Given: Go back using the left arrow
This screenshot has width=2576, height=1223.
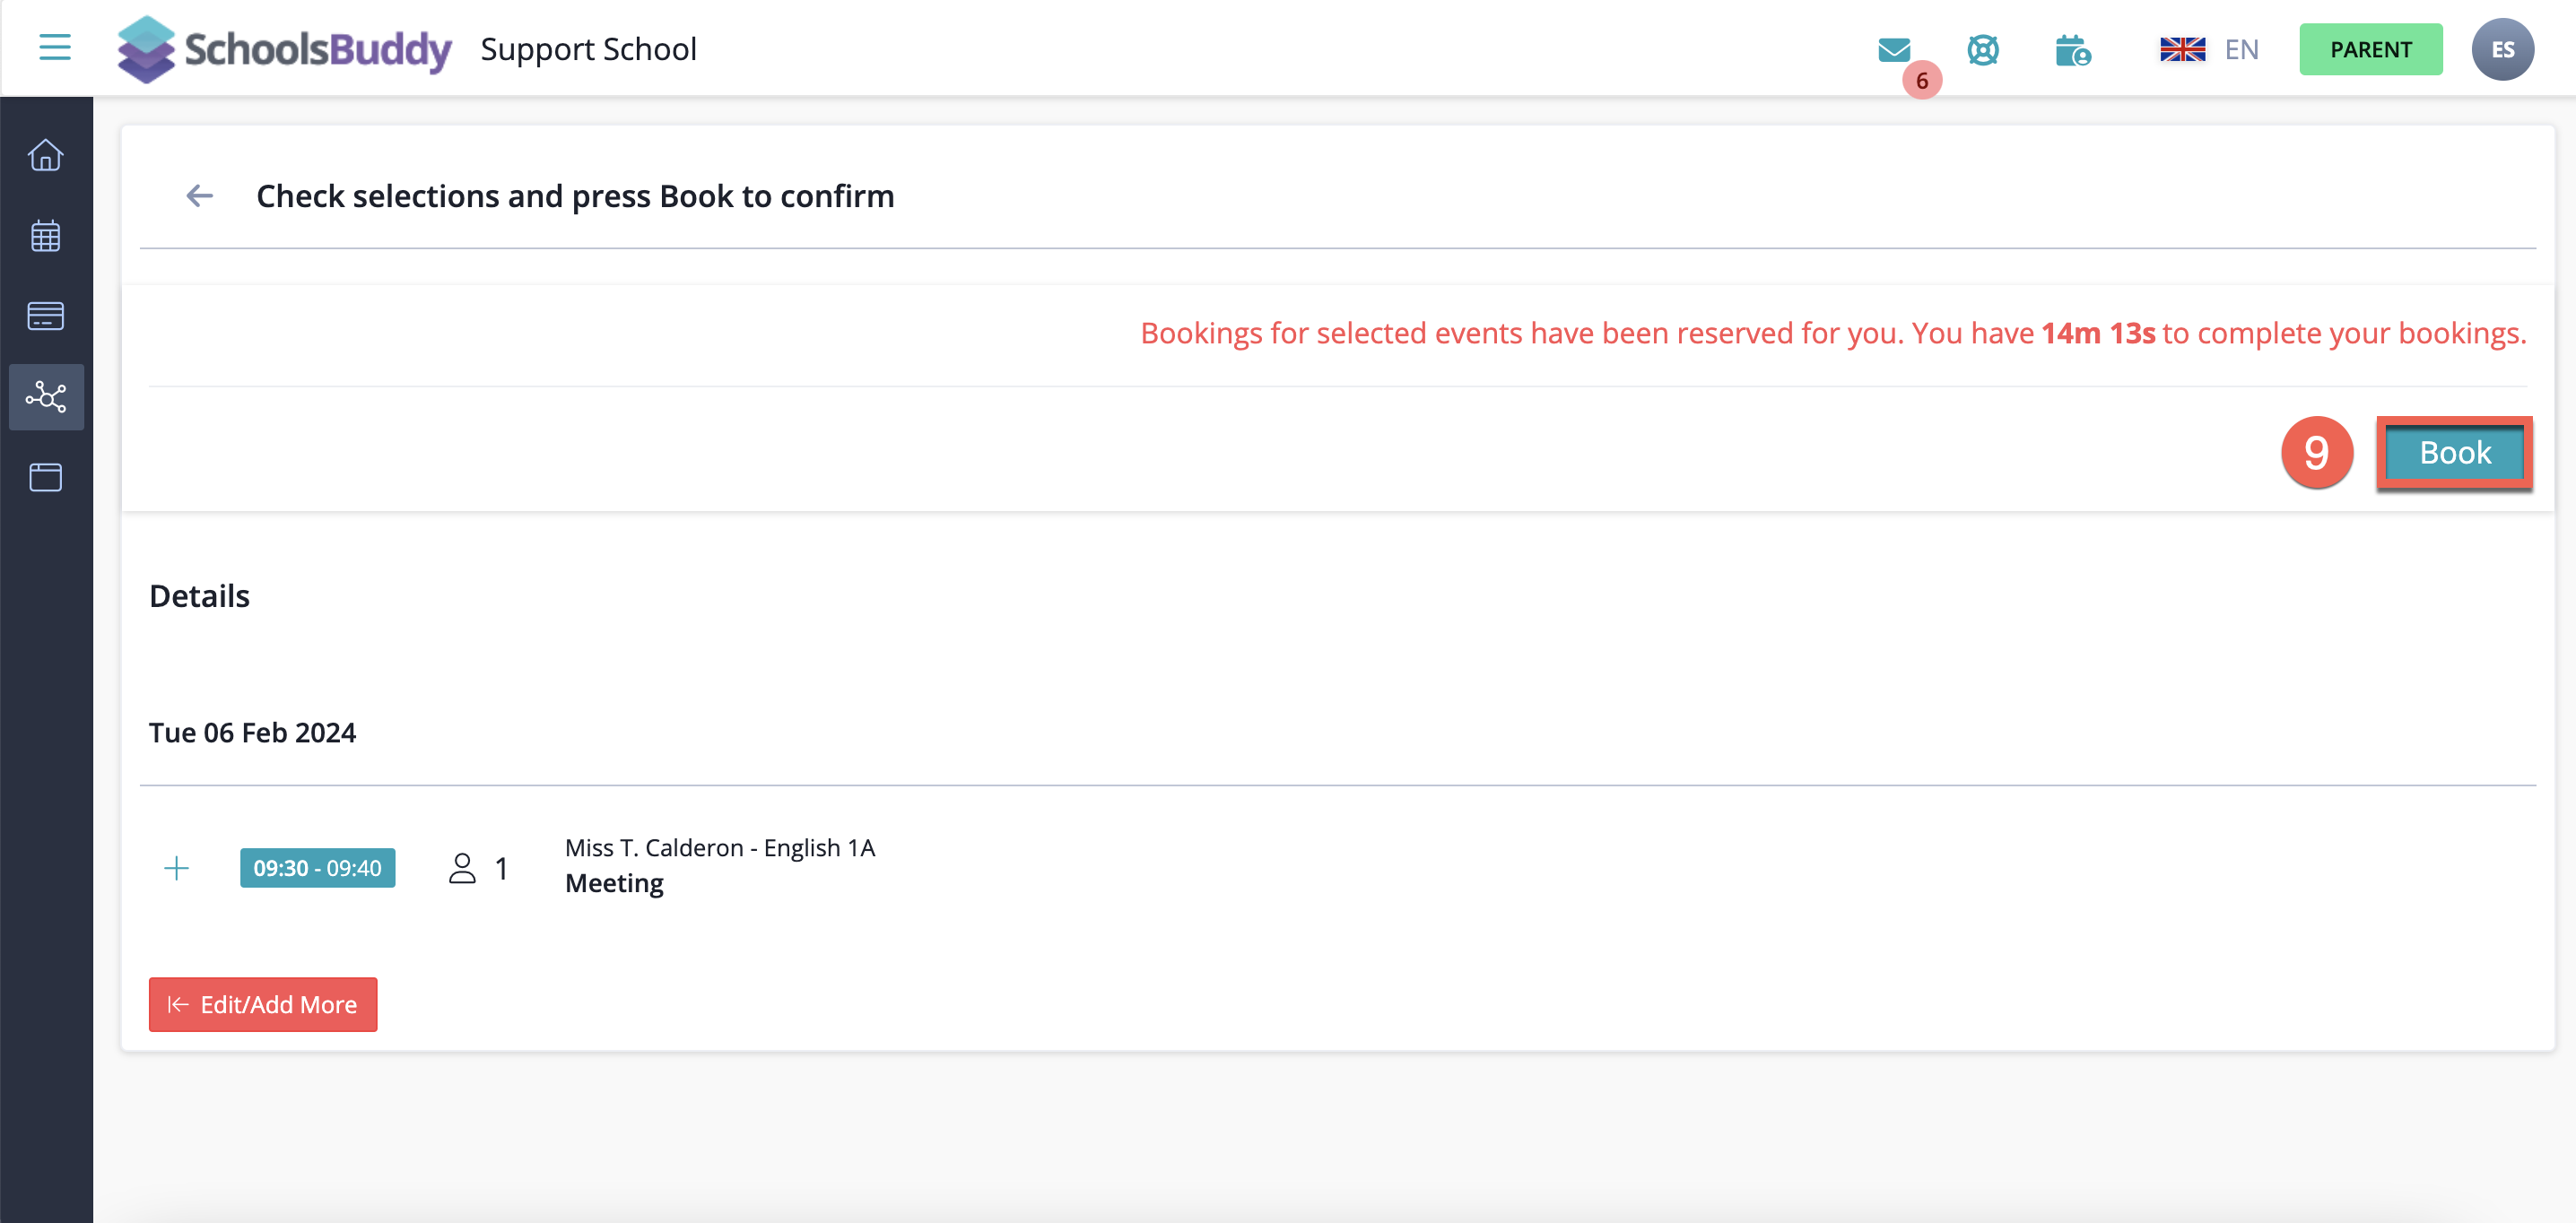Looking at the screenshot, I should click(x=200, y=196).
